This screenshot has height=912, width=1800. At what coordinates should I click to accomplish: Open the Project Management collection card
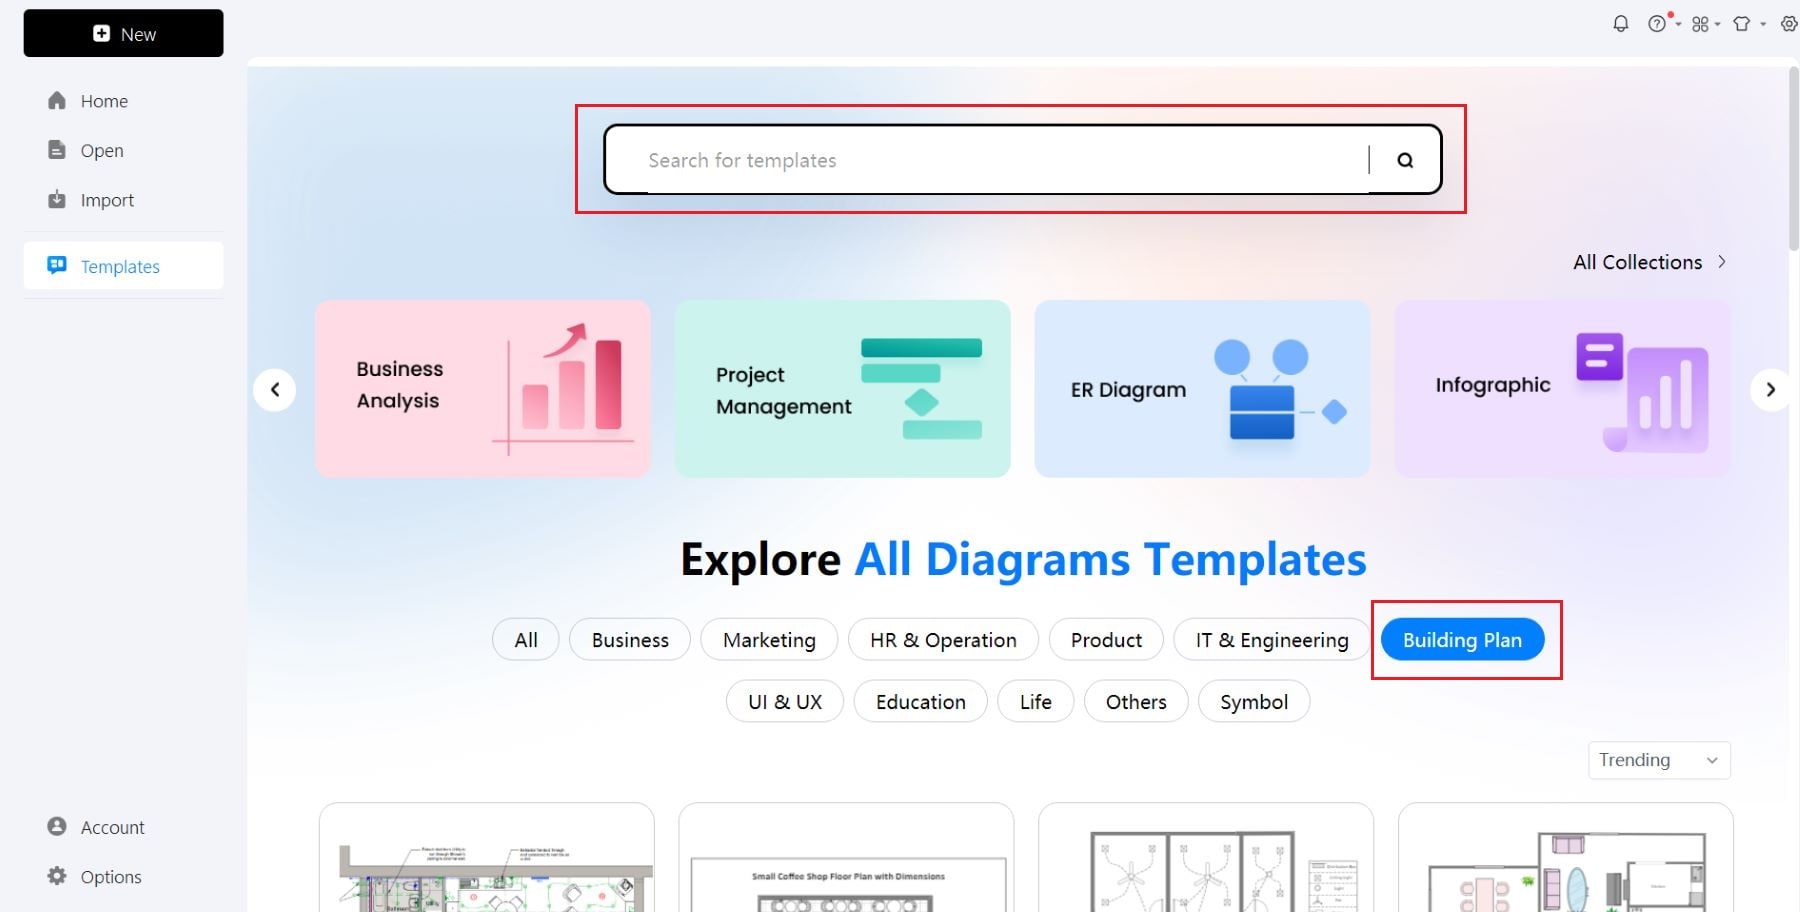coord(842,388)
